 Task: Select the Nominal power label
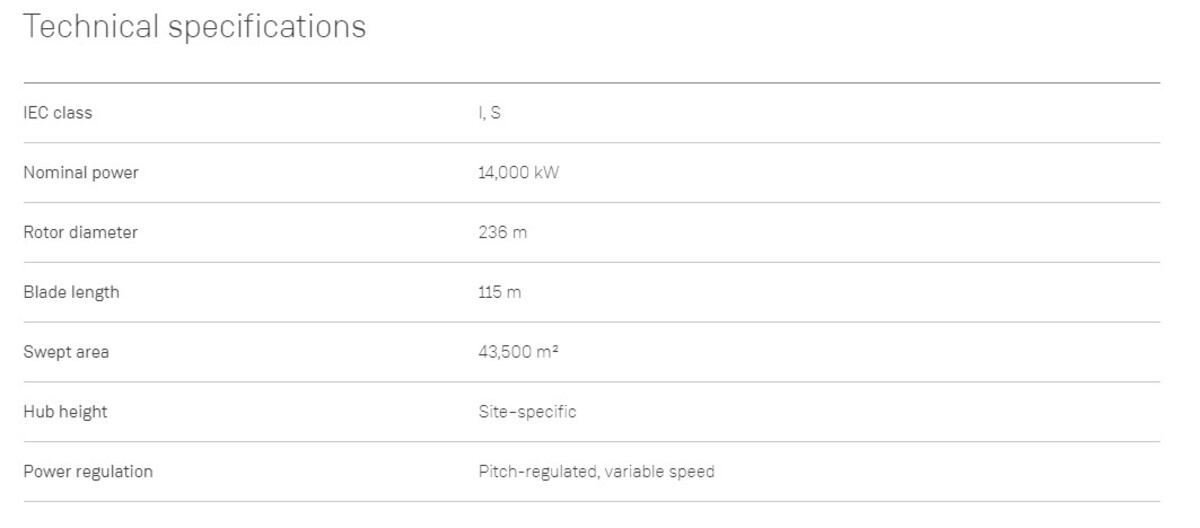81,173
